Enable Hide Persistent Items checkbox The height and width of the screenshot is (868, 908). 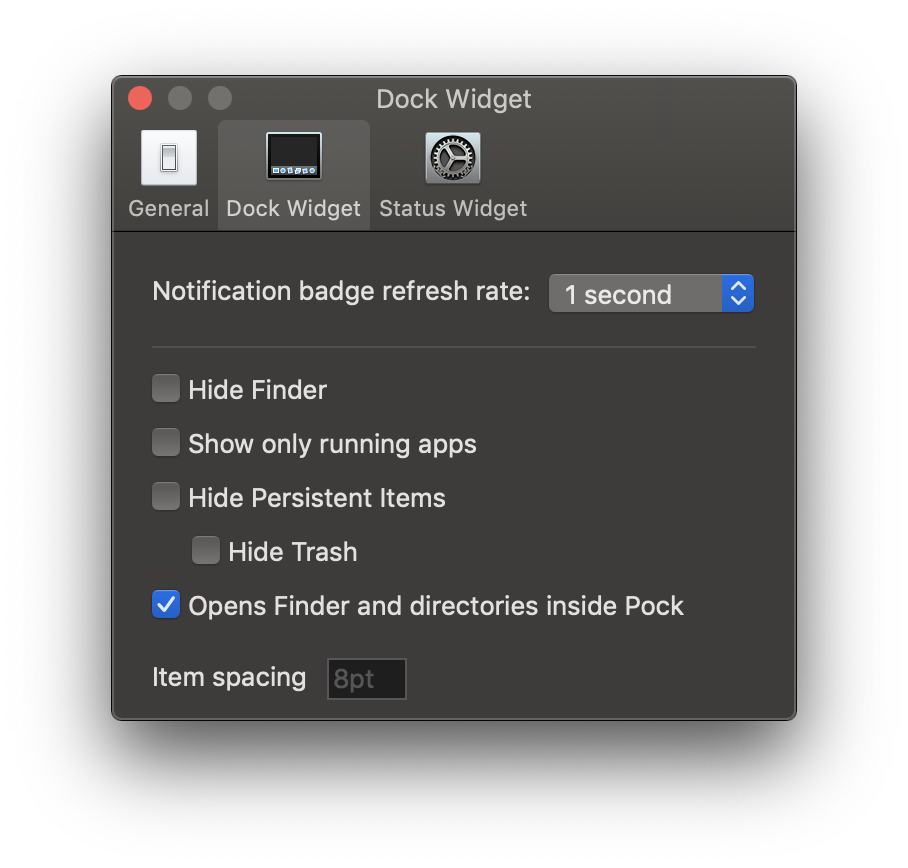[x=166, y=497]
